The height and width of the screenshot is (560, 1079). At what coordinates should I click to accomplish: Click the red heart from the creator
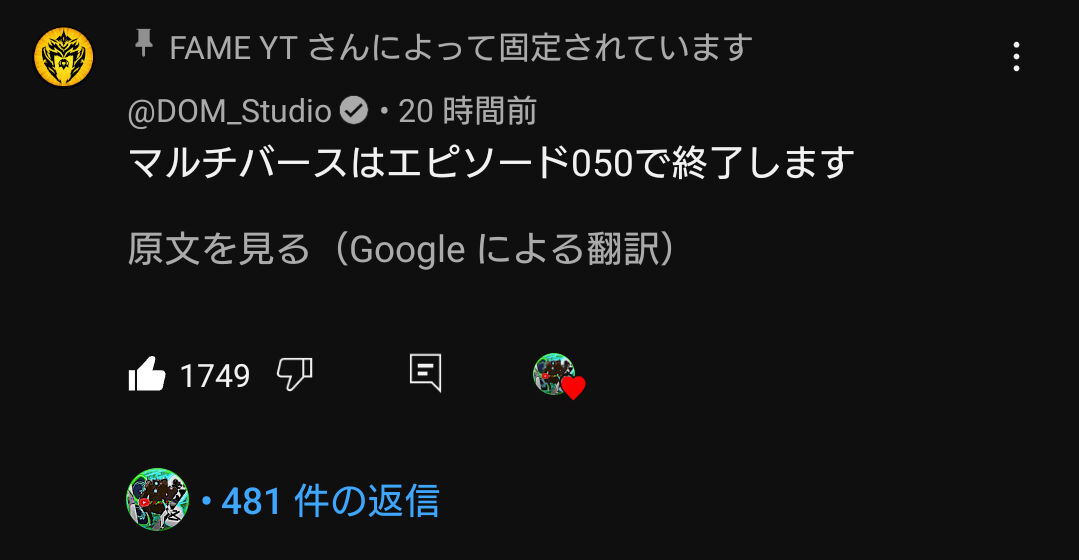573,388
